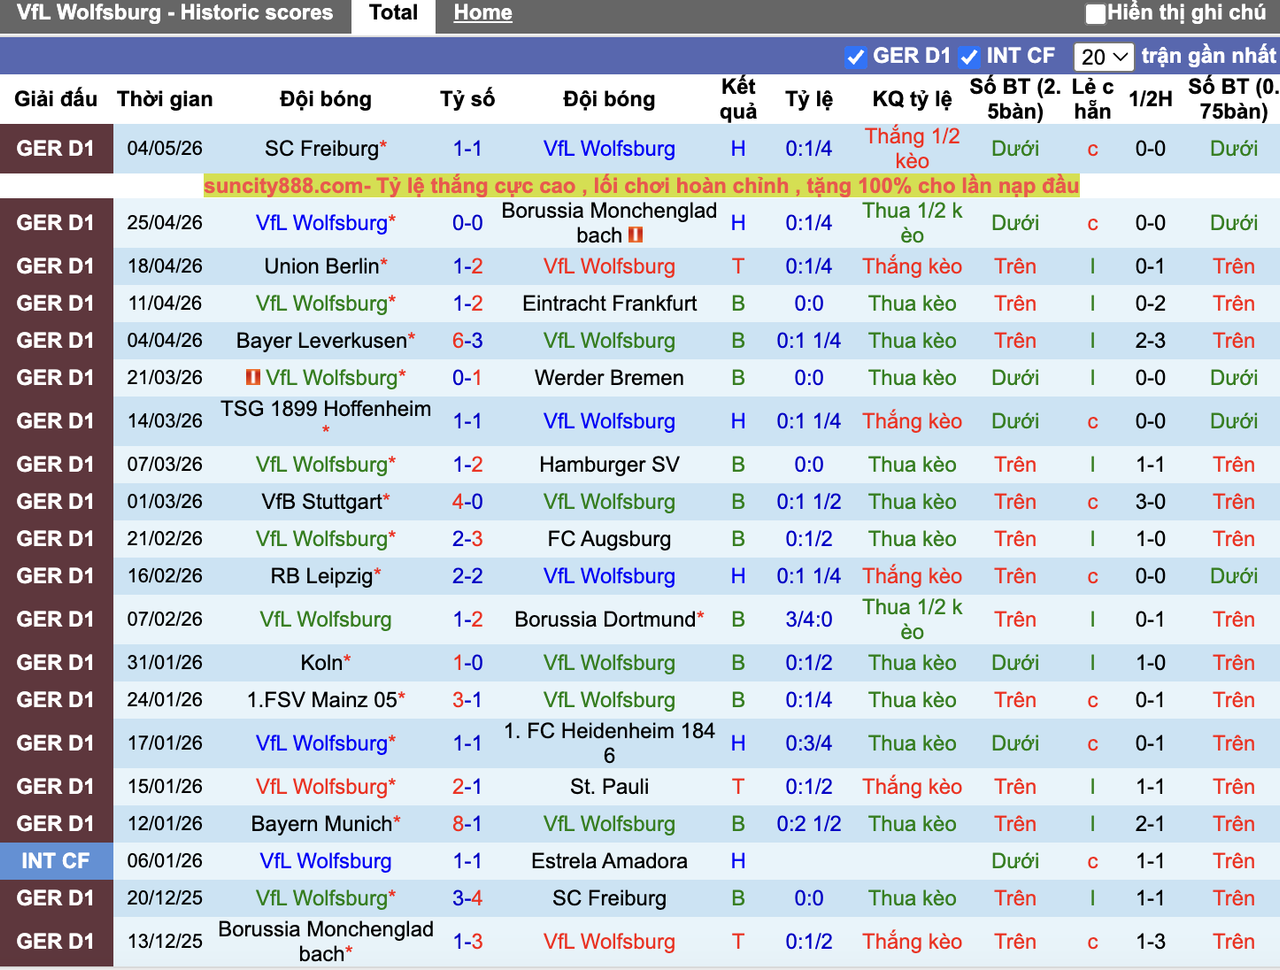The height and width of the screenshot is (970, 1280).
Task: Open Union Berlin team link
Action: pyautogui.click(x=322, y=266)
